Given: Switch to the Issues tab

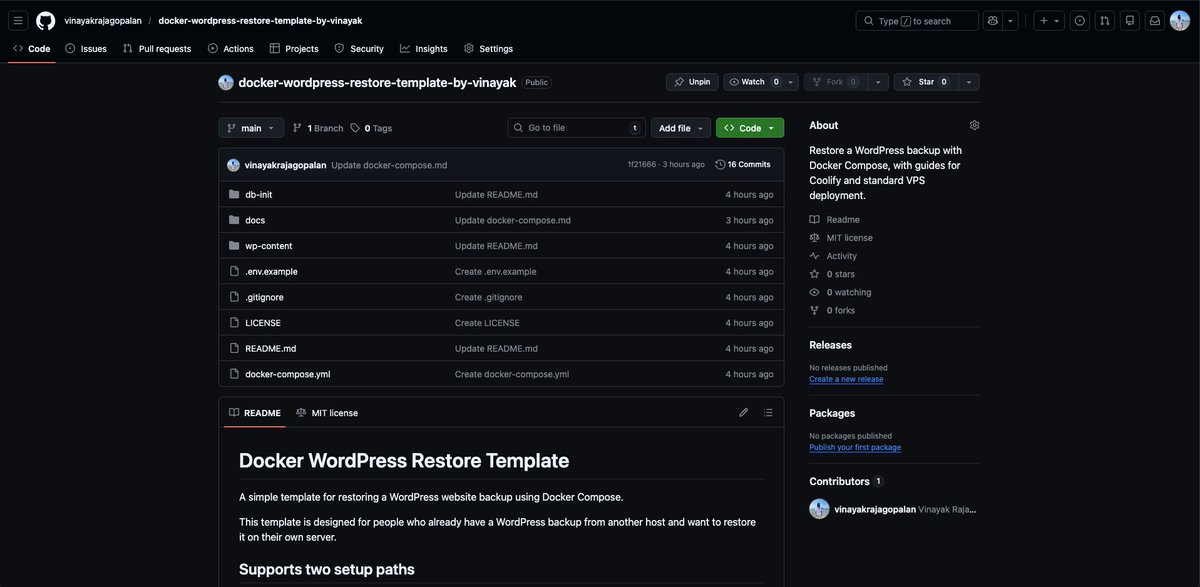Looking at the screenshot, I should [86, 48].
